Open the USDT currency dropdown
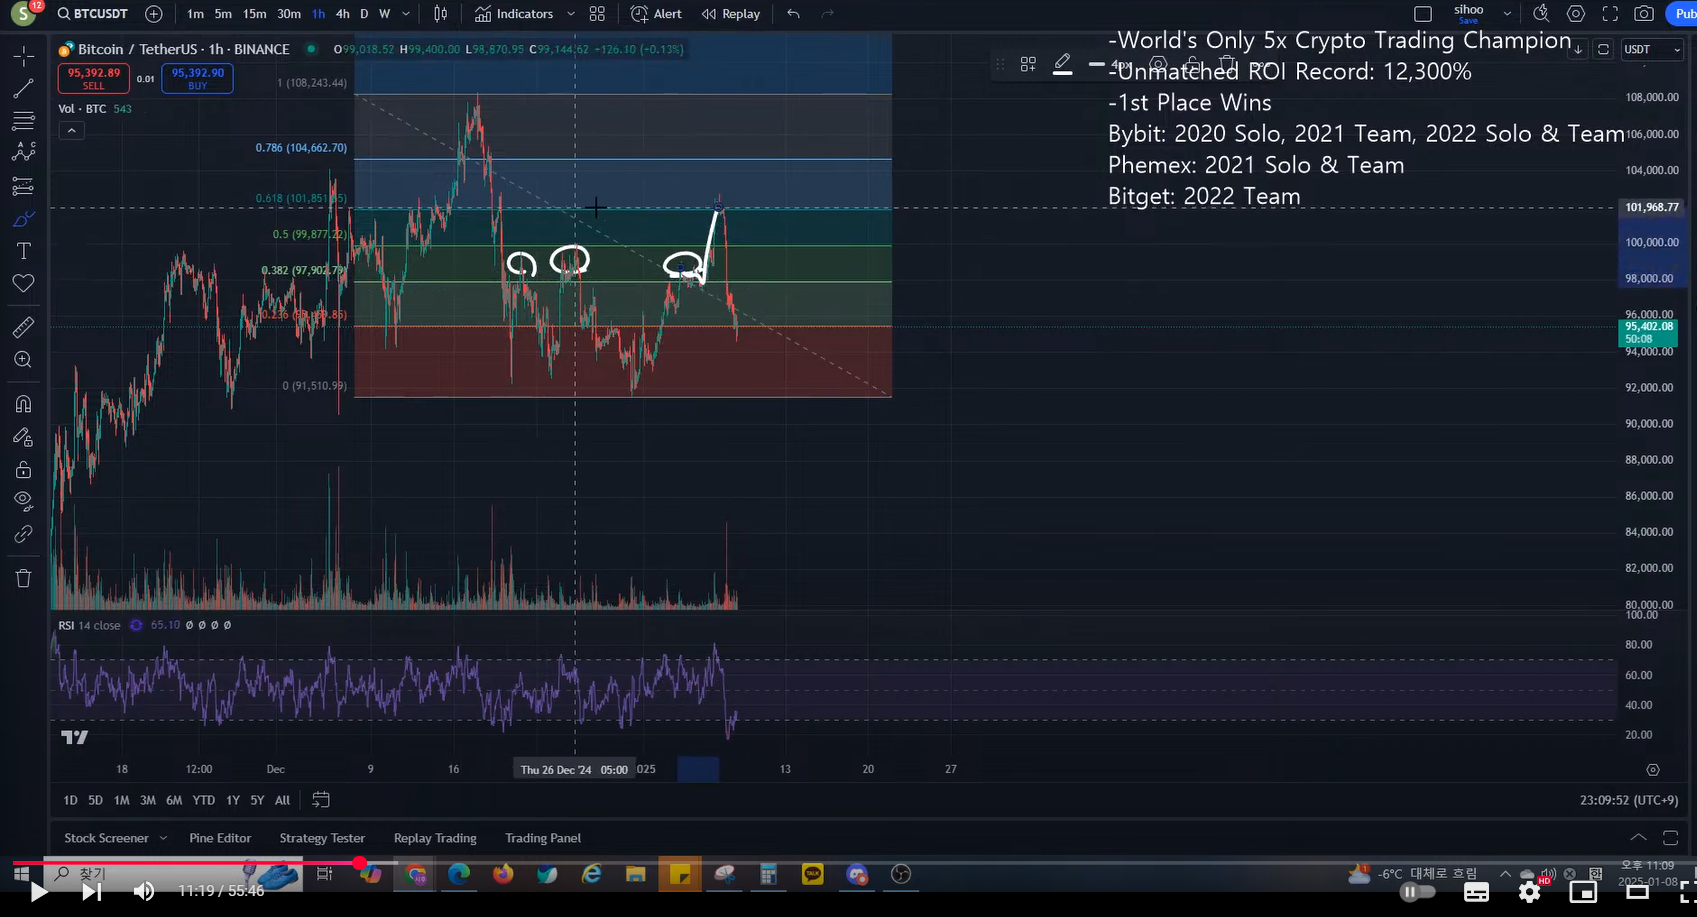This screenshot has height=917, width=1697. [1652, 49]
